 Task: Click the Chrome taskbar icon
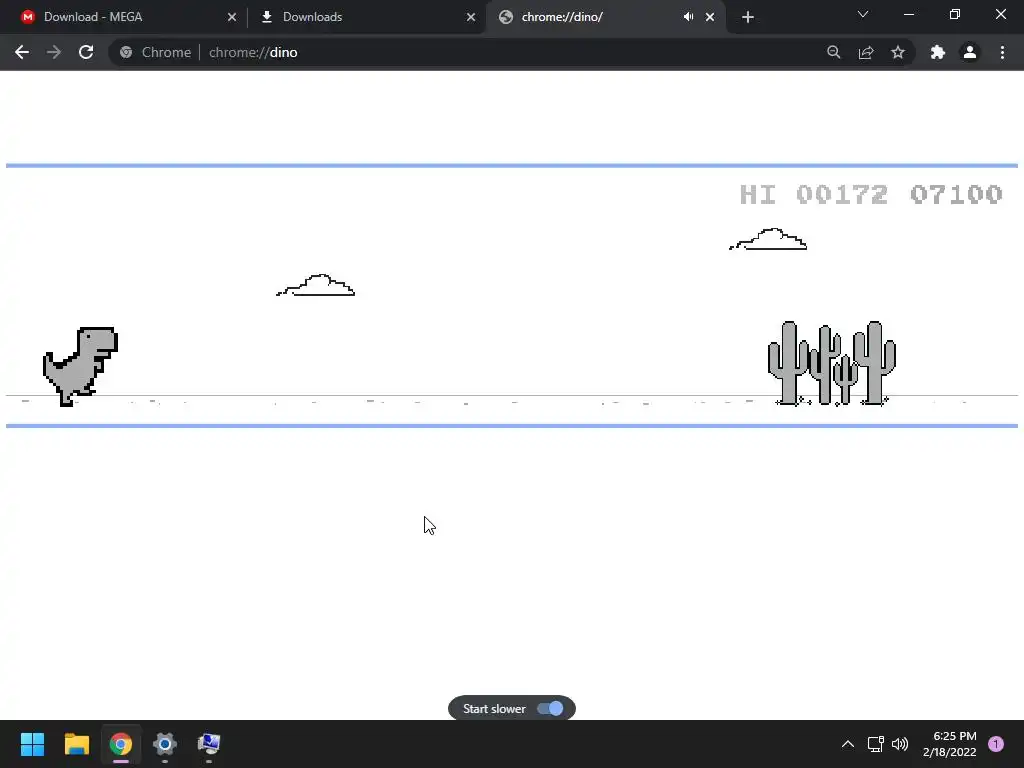point(121,744)
